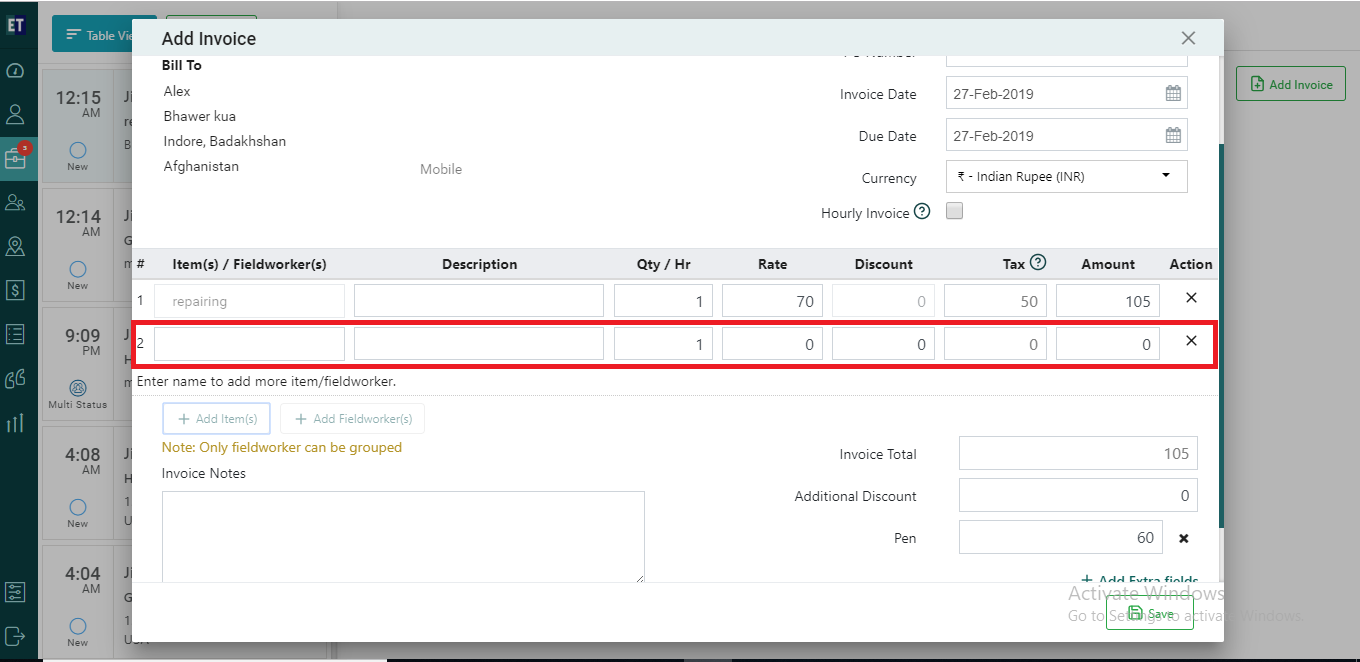The width and height of the screenshot is (1360, 662).
Task: Open the dollar invoice icon in sidebar
Action: tap(15, 290)
